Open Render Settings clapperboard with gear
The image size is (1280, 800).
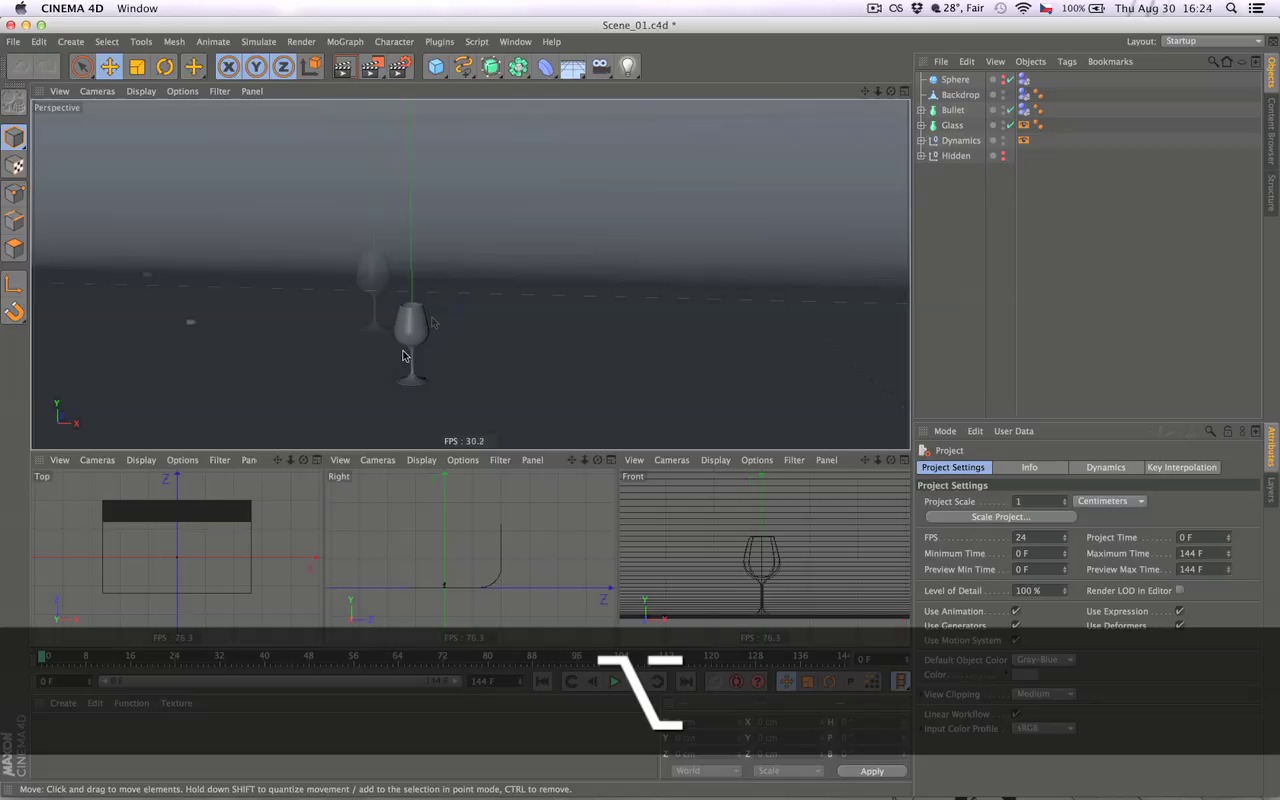(x=400, y=67)
